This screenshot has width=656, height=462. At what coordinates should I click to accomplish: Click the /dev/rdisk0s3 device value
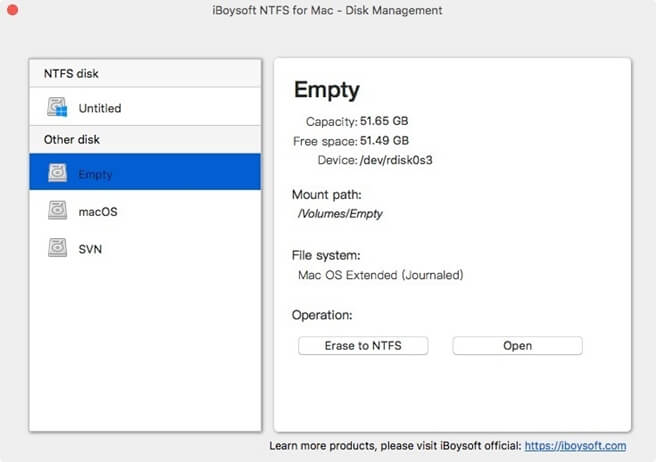(x=396, y=160)
